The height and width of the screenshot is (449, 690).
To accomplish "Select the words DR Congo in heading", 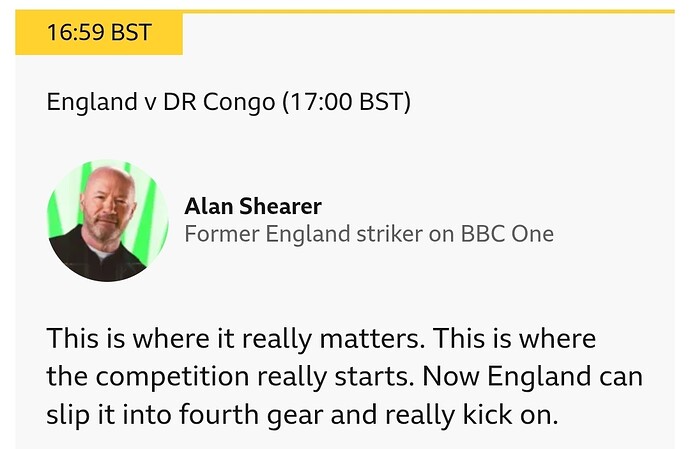I will click(219, 102).
